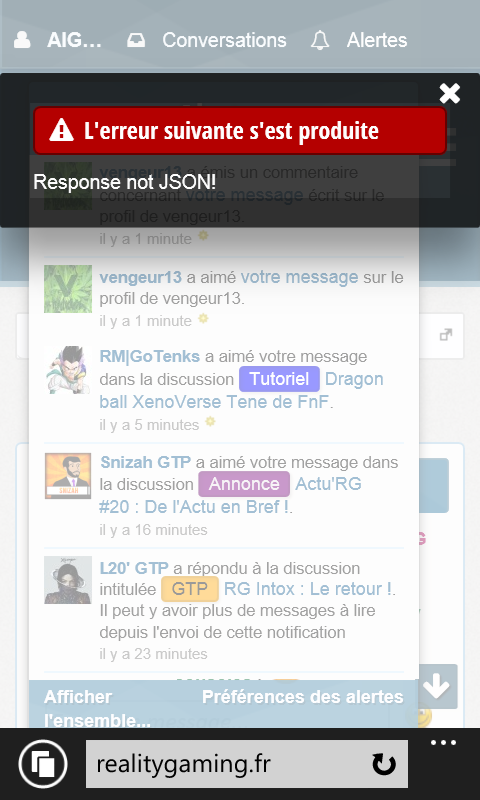Click the warning triangle in error banner
The image size is (480, 800).
62,131
